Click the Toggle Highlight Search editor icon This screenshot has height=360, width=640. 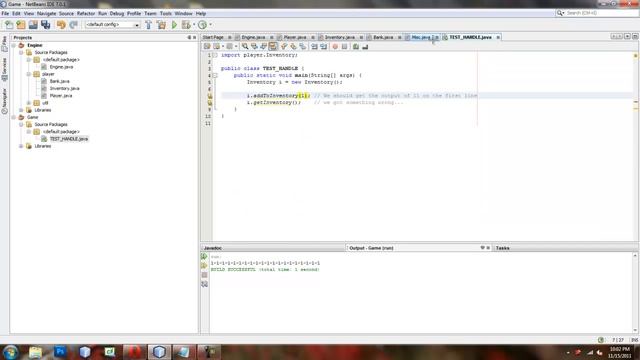click(273, 47)
